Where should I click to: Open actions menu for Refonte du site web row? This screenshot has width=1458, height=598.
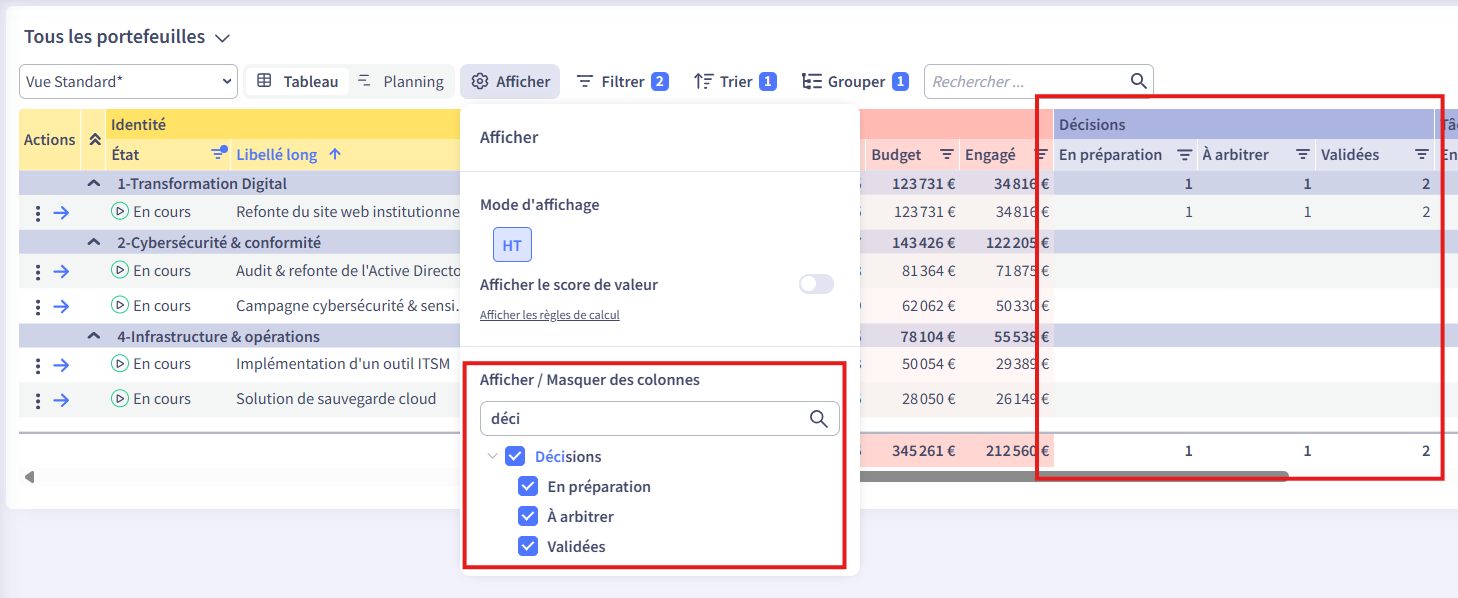click(38, 213)
